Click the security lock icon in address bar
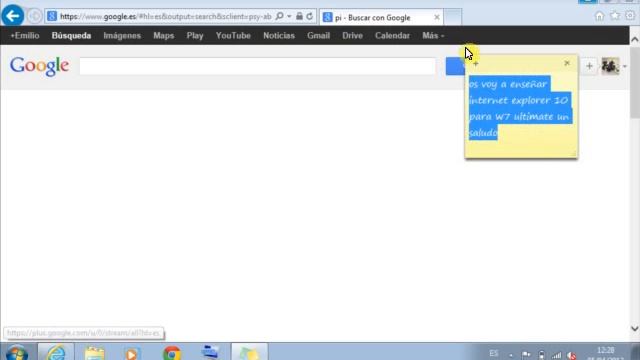Viewport: 640px width, 360px height. pyautogui.click(x=299, y=16)
